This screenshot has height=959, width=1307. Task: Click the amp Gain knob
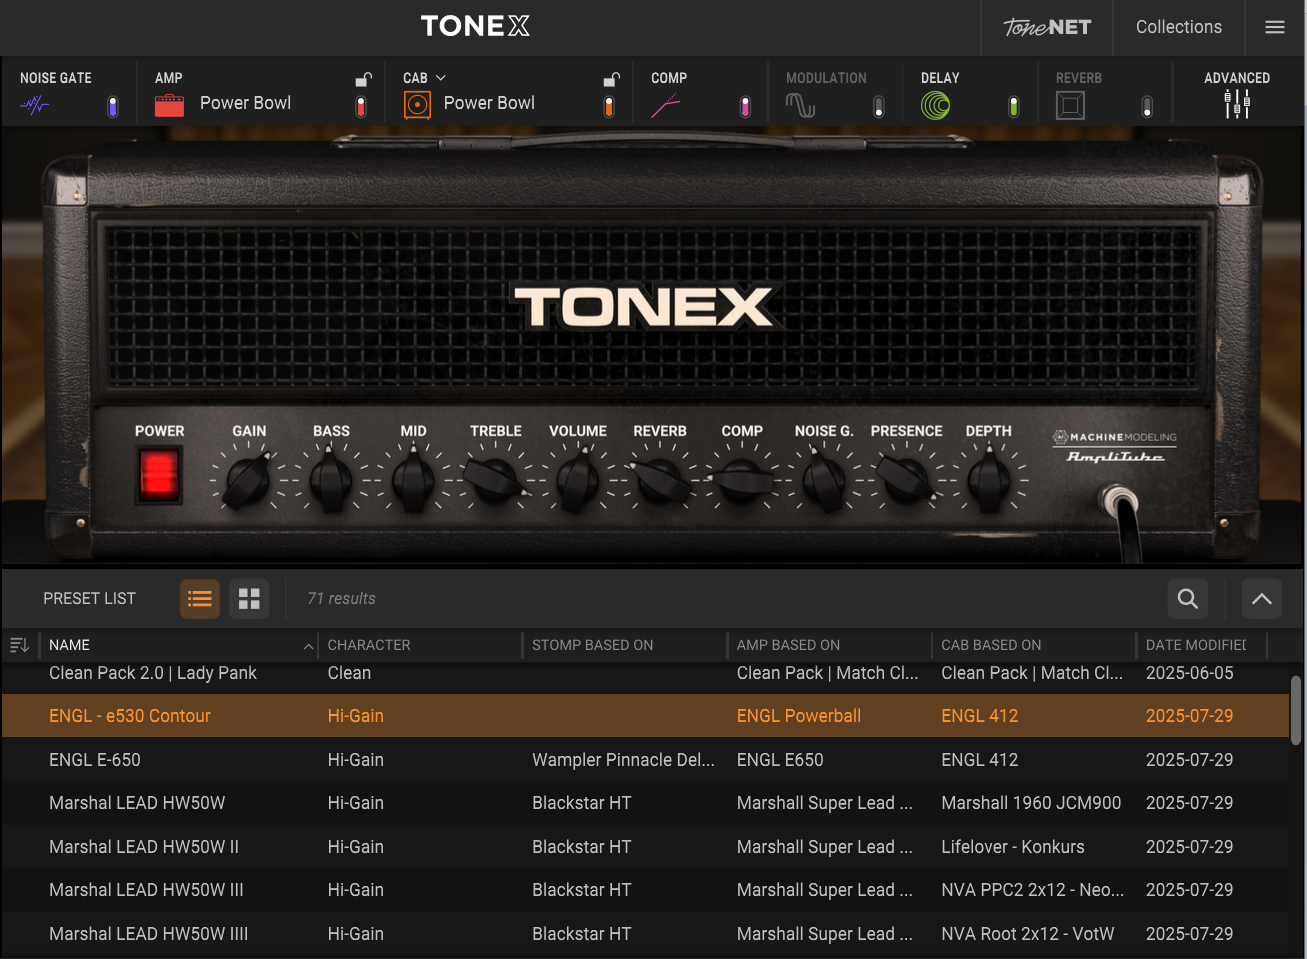pyautogui.click(x=248, y=481)
